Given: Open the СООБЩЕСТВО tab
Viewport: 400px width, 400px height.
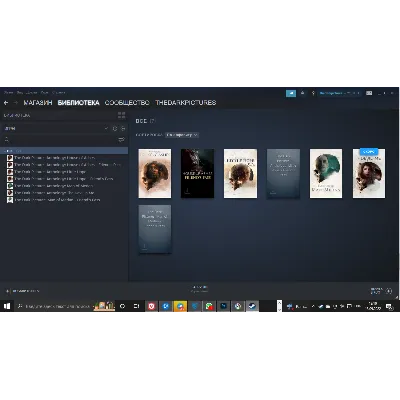Looking at the screenshot, I should [127, 103].
